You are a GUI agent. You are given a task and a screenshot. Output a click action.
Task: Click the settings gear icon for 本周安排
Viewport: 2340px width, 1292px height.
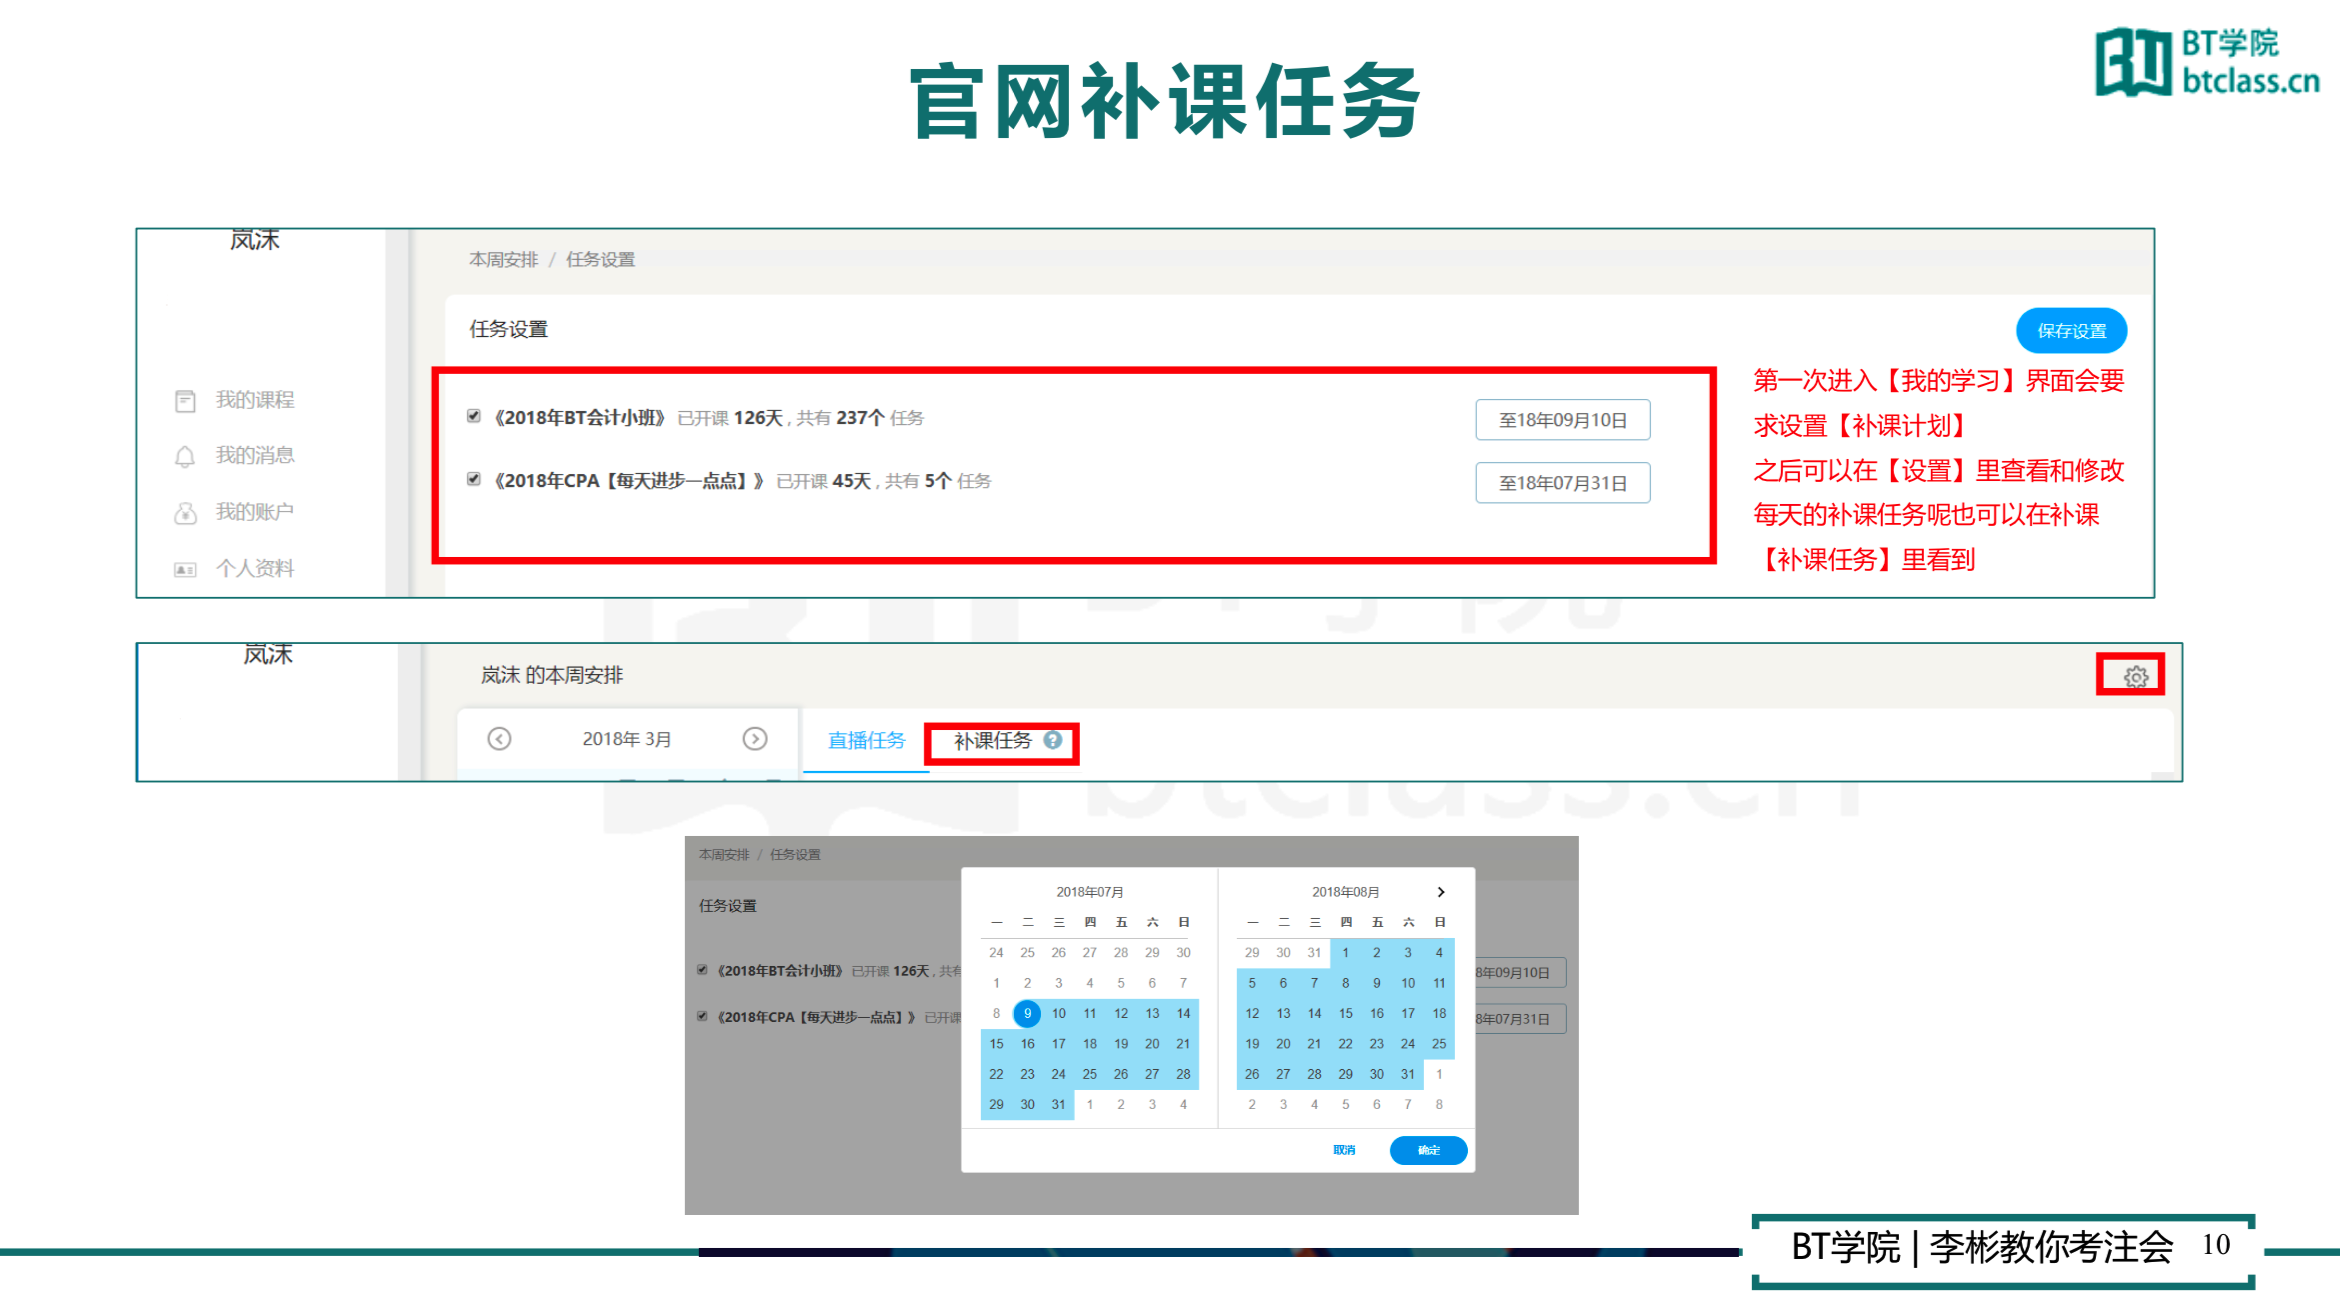point(2135,677)
